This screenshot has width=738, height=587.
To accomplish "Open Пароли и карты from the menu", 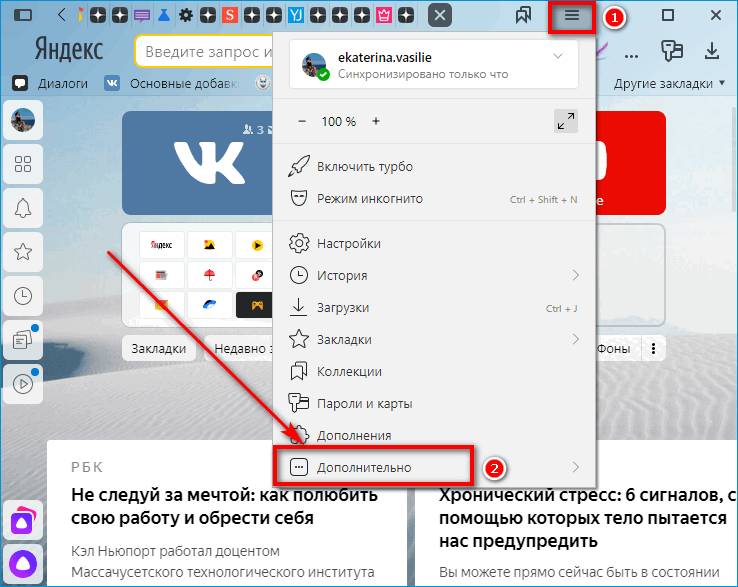I will (434, 404).
